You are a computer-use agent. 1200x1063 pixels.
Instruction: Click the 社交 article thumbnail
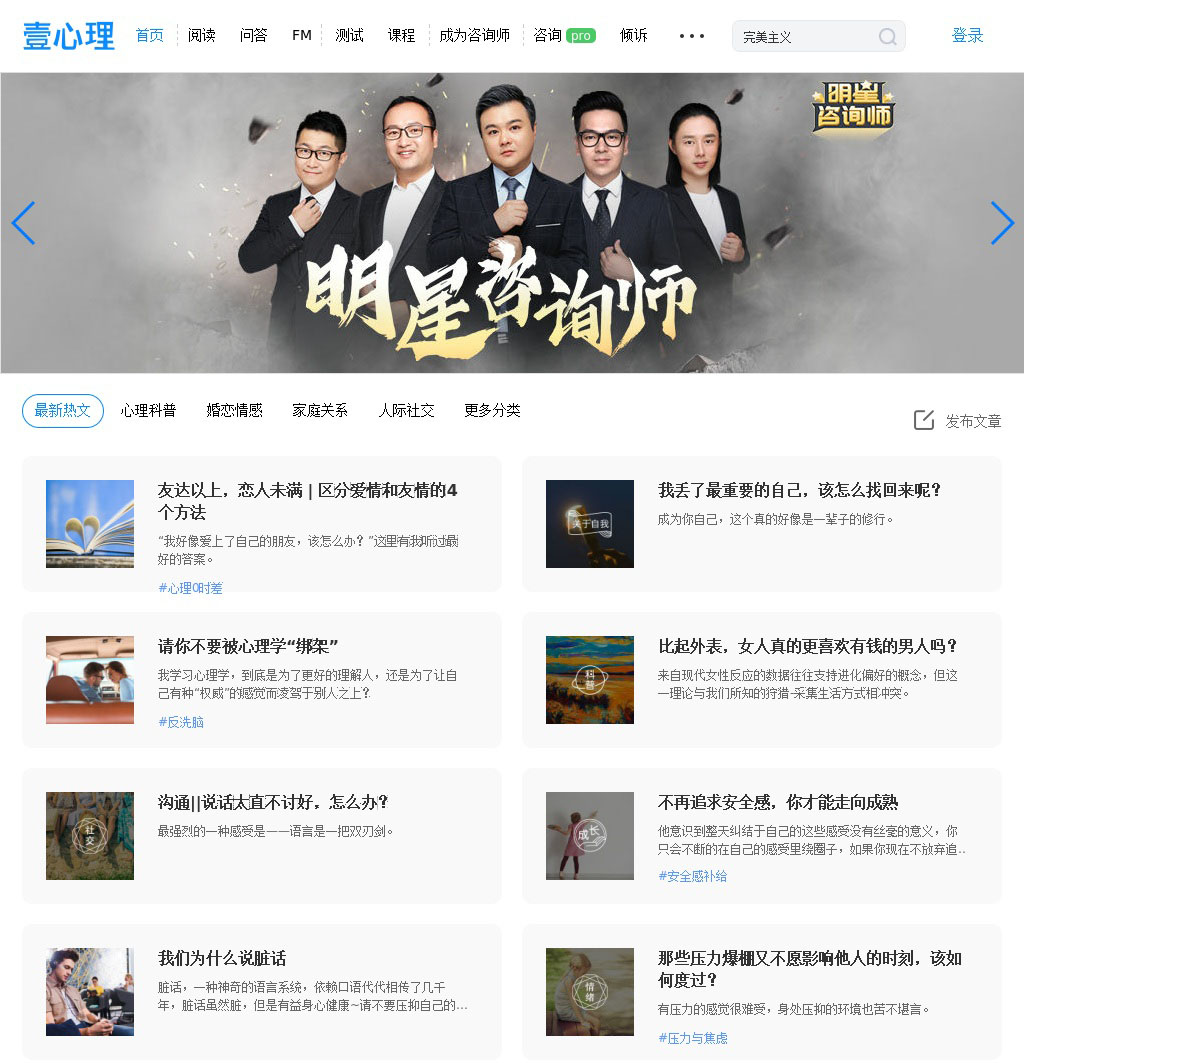click(x=90, y=836)
